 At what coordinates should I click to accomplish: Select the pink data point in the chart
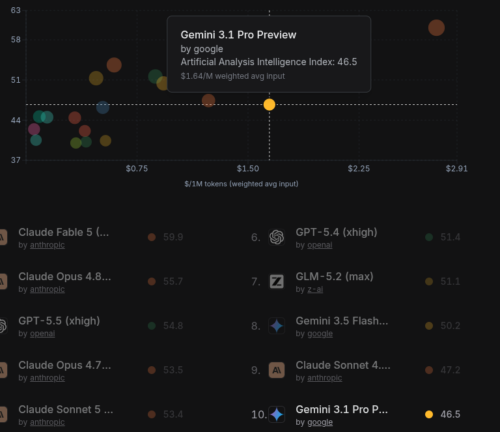pos(34,129)
